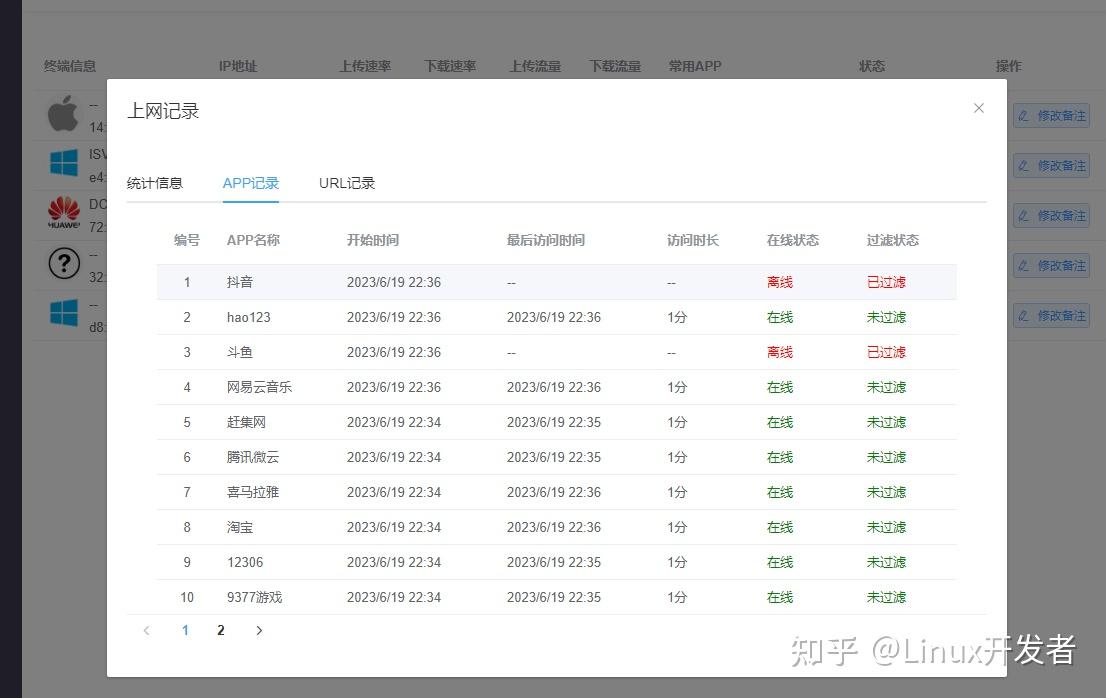Screen dimensions: 1106x698
Task: Click 在线 status in the hao123 row
Action: 779,317
